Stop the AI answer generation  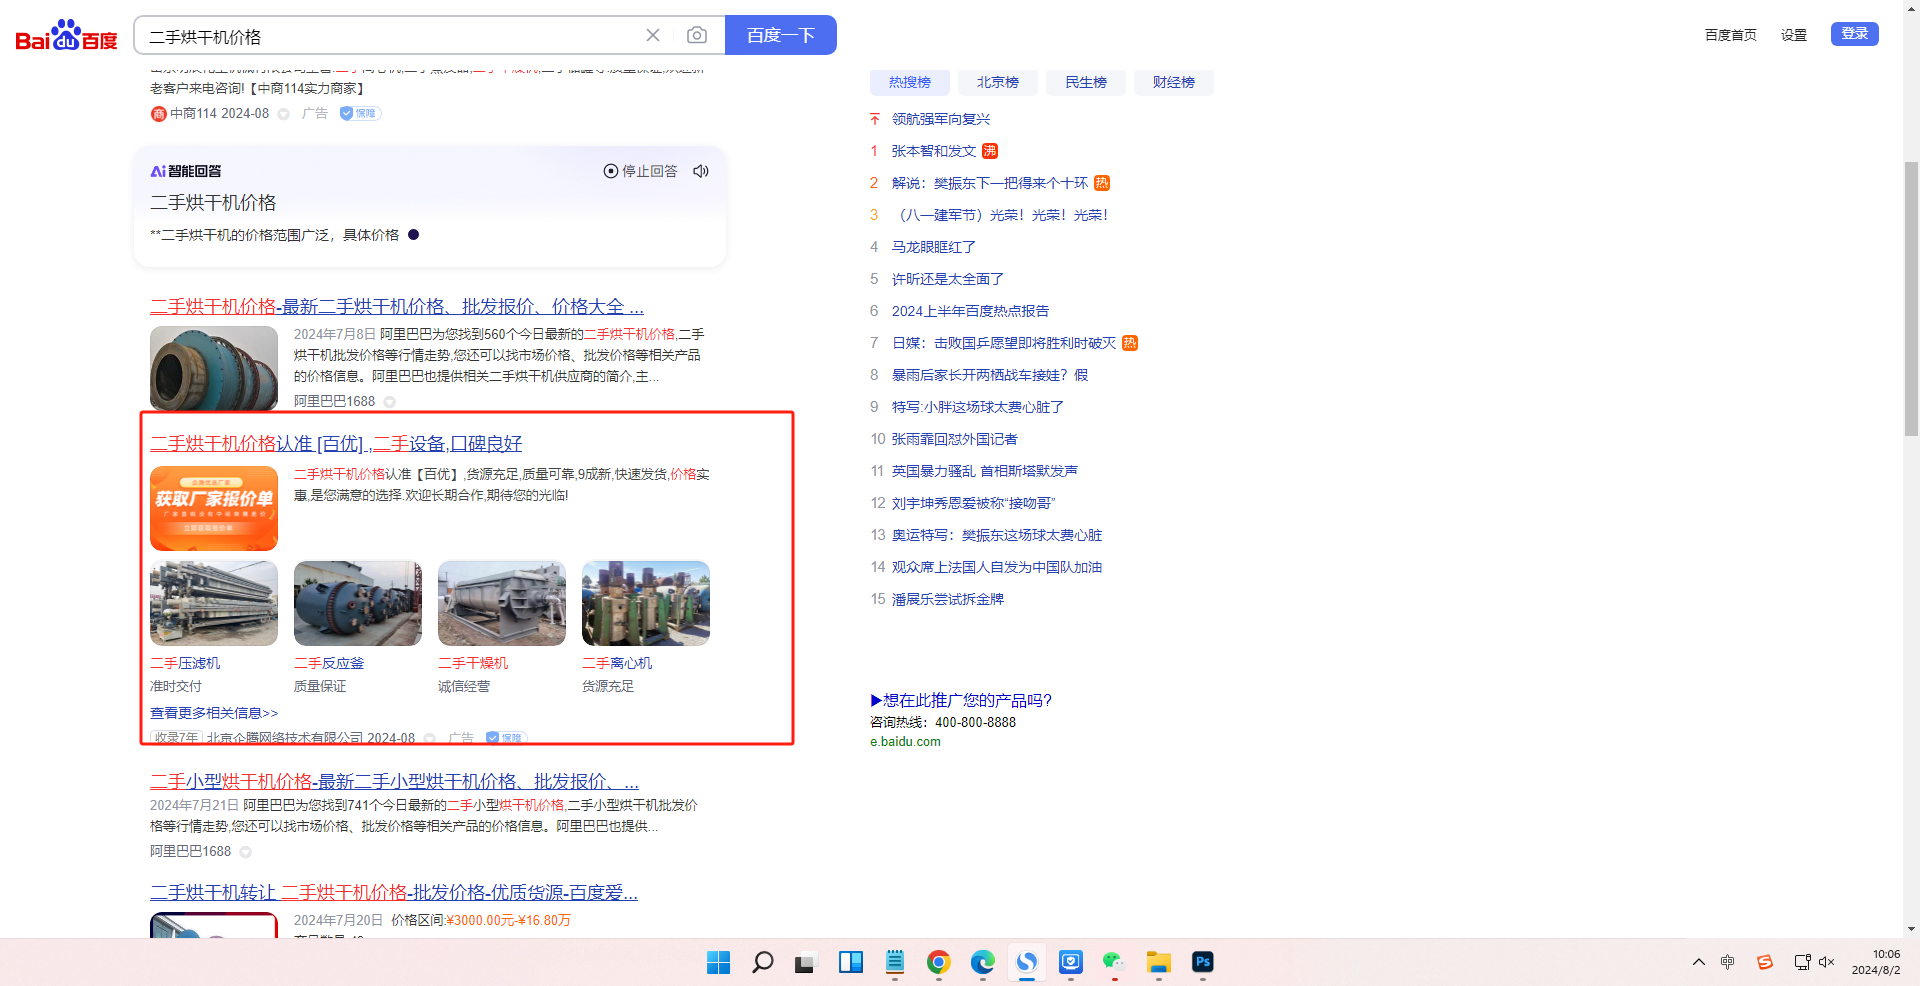point(641,171)
